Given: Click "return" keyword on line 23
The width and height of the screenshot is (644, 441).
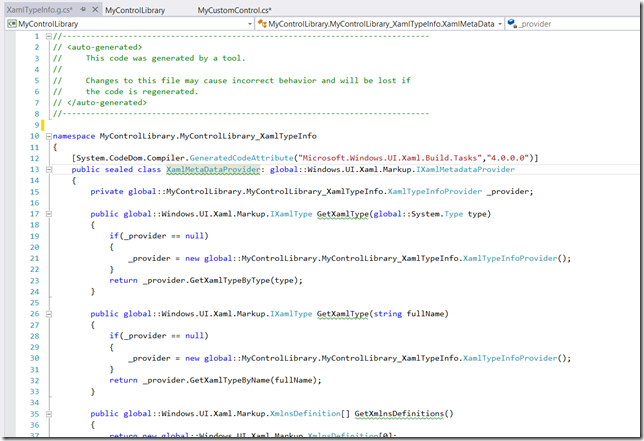Looking at the screenshot, I should click(123, 280).
